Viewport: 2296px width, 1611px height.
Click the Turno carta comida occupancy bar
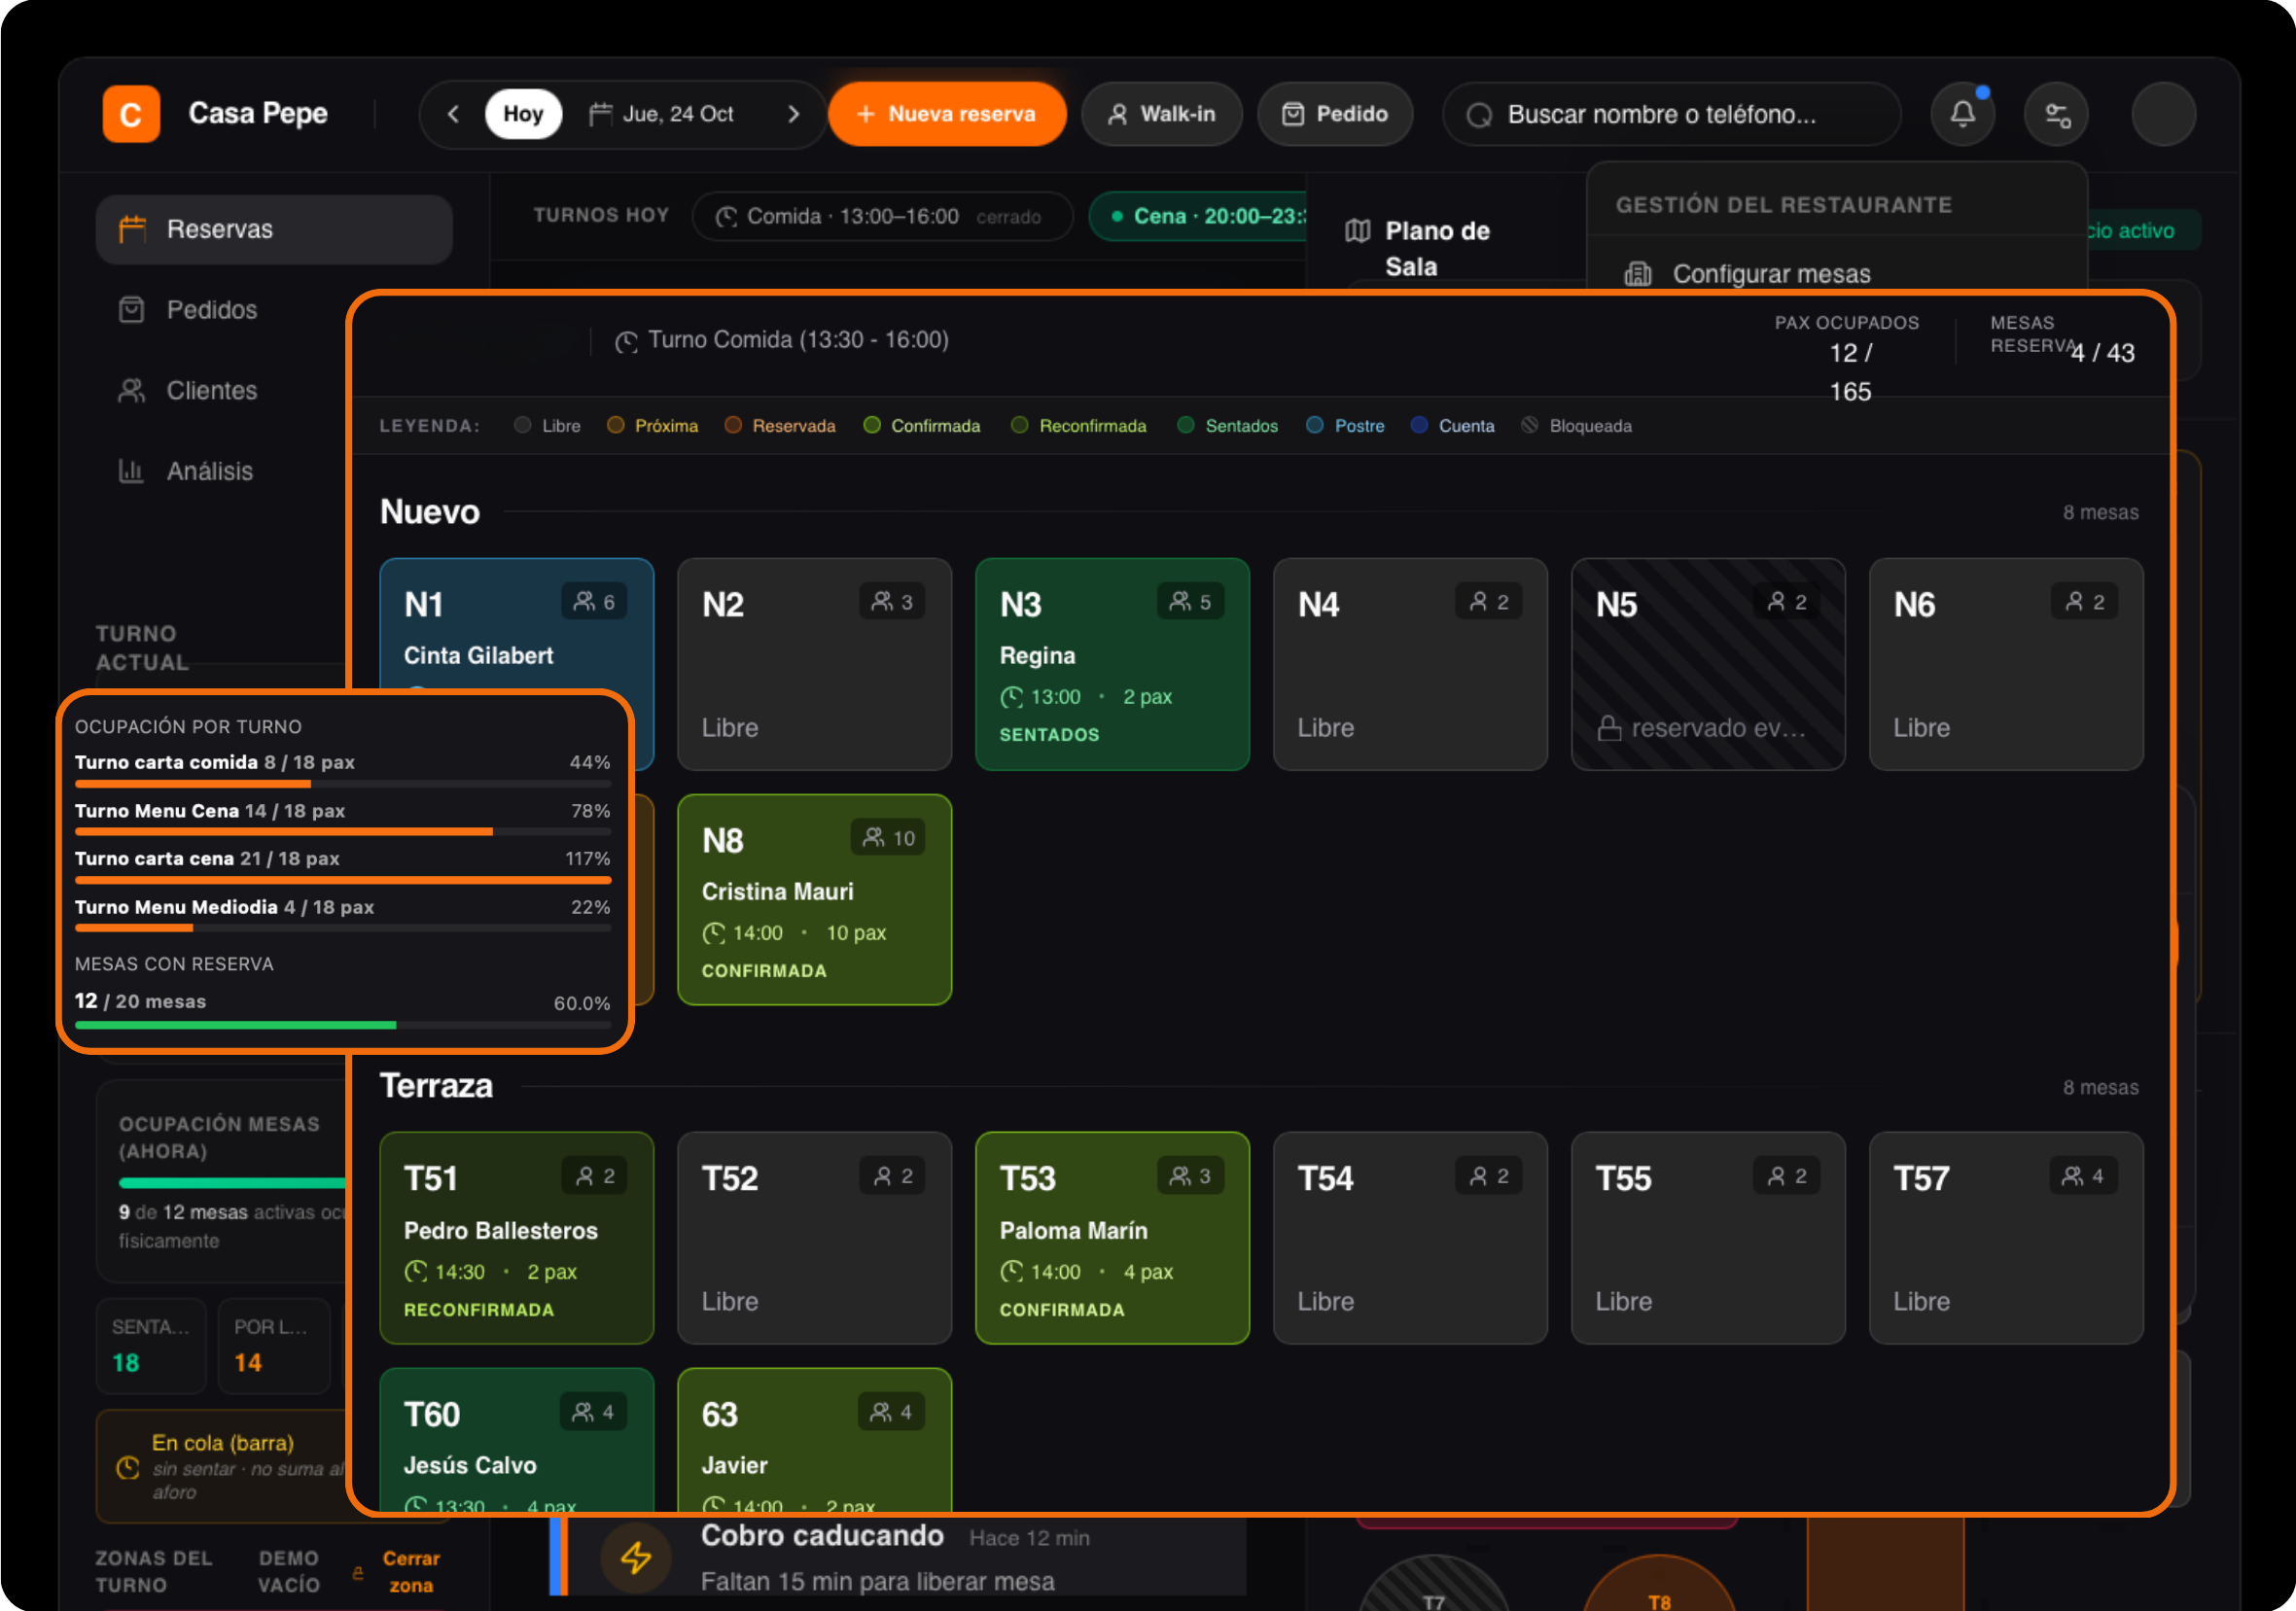coord(342,784)
